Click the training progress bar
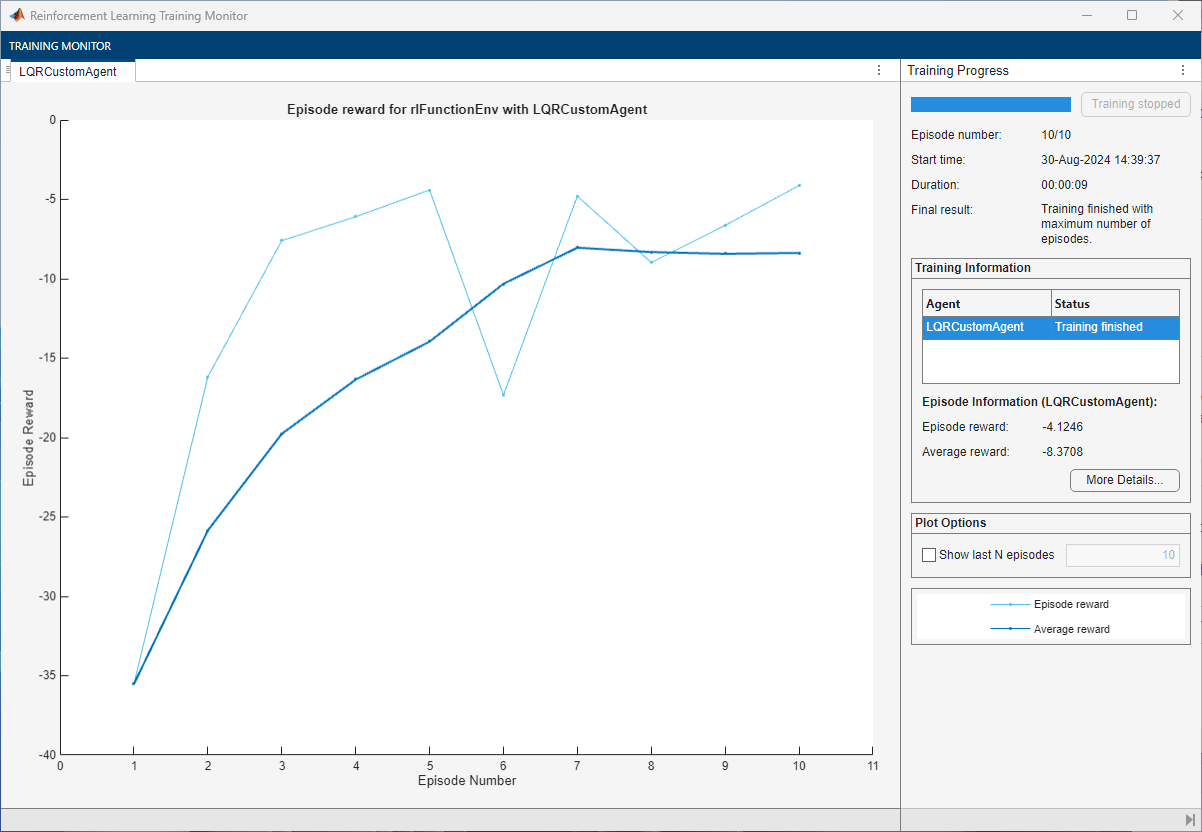1202x832 pixels. click(991, 104)
